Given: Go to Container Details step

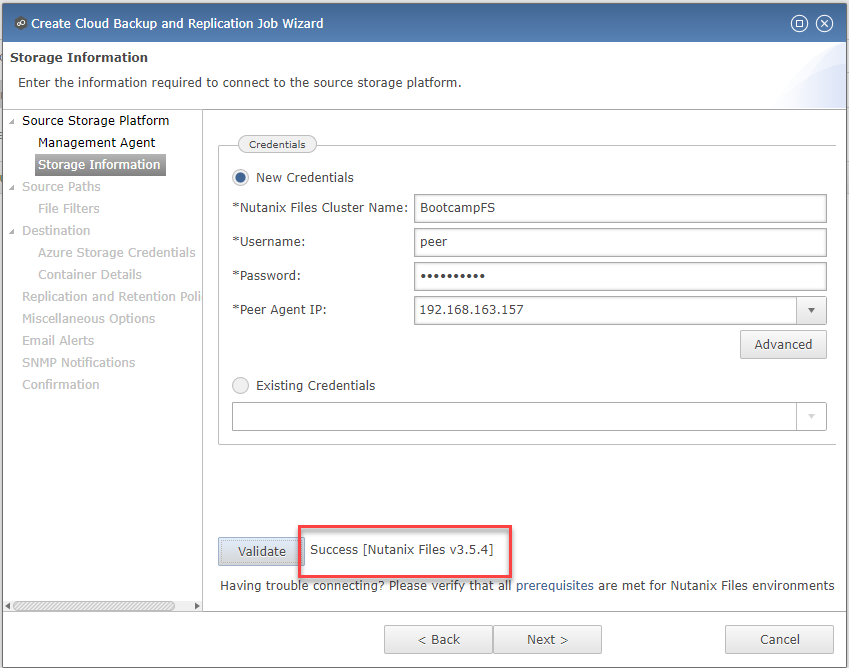Looking at the screenshot, I should pos(90,274).
